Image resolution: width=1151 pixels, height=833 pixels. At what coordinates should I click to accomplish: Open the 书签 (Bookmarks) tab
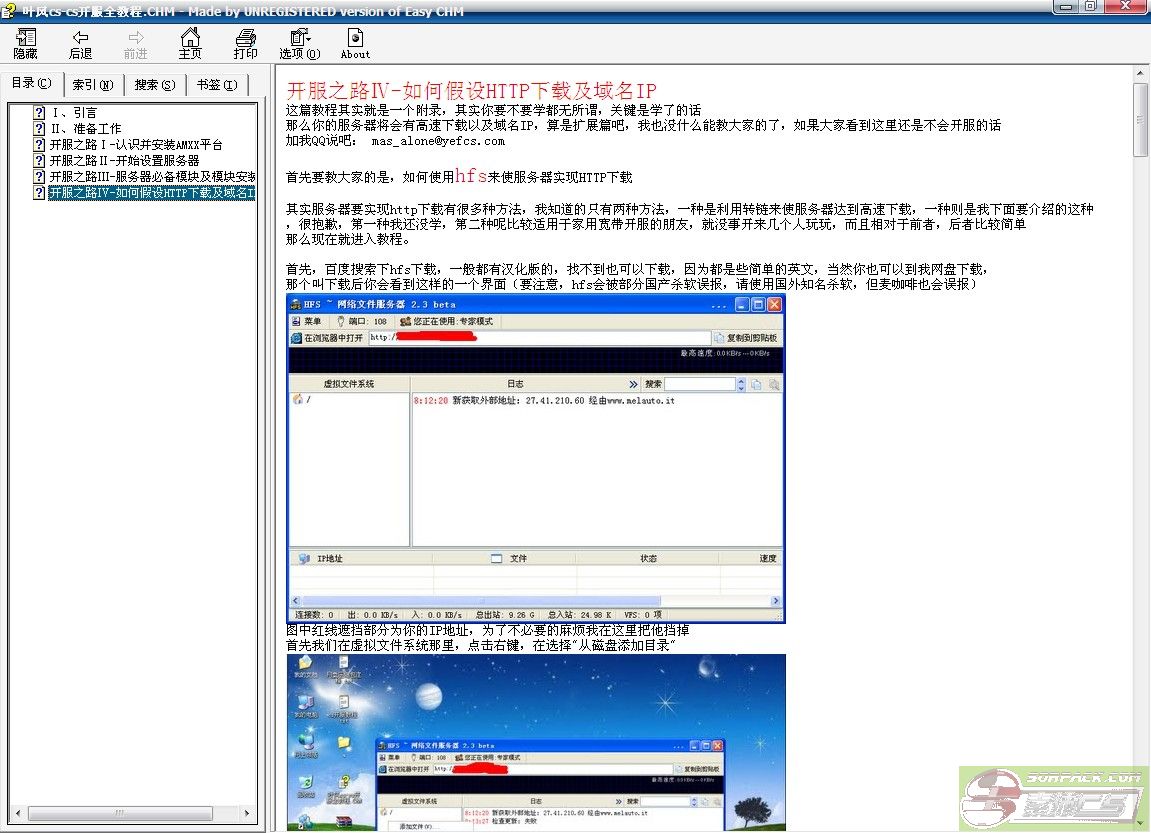click(x=216, y=85)
